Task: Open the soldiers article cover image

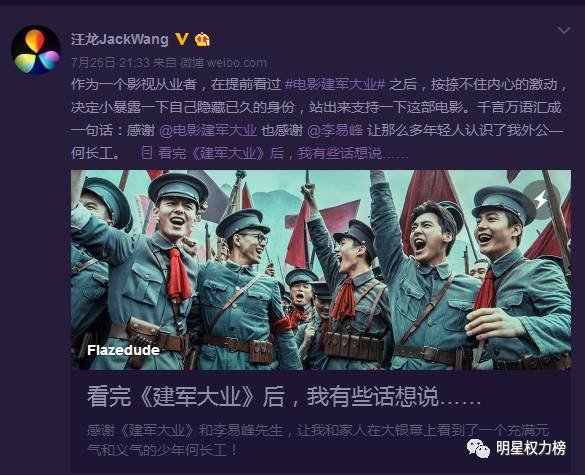Action: click(321, 270)
